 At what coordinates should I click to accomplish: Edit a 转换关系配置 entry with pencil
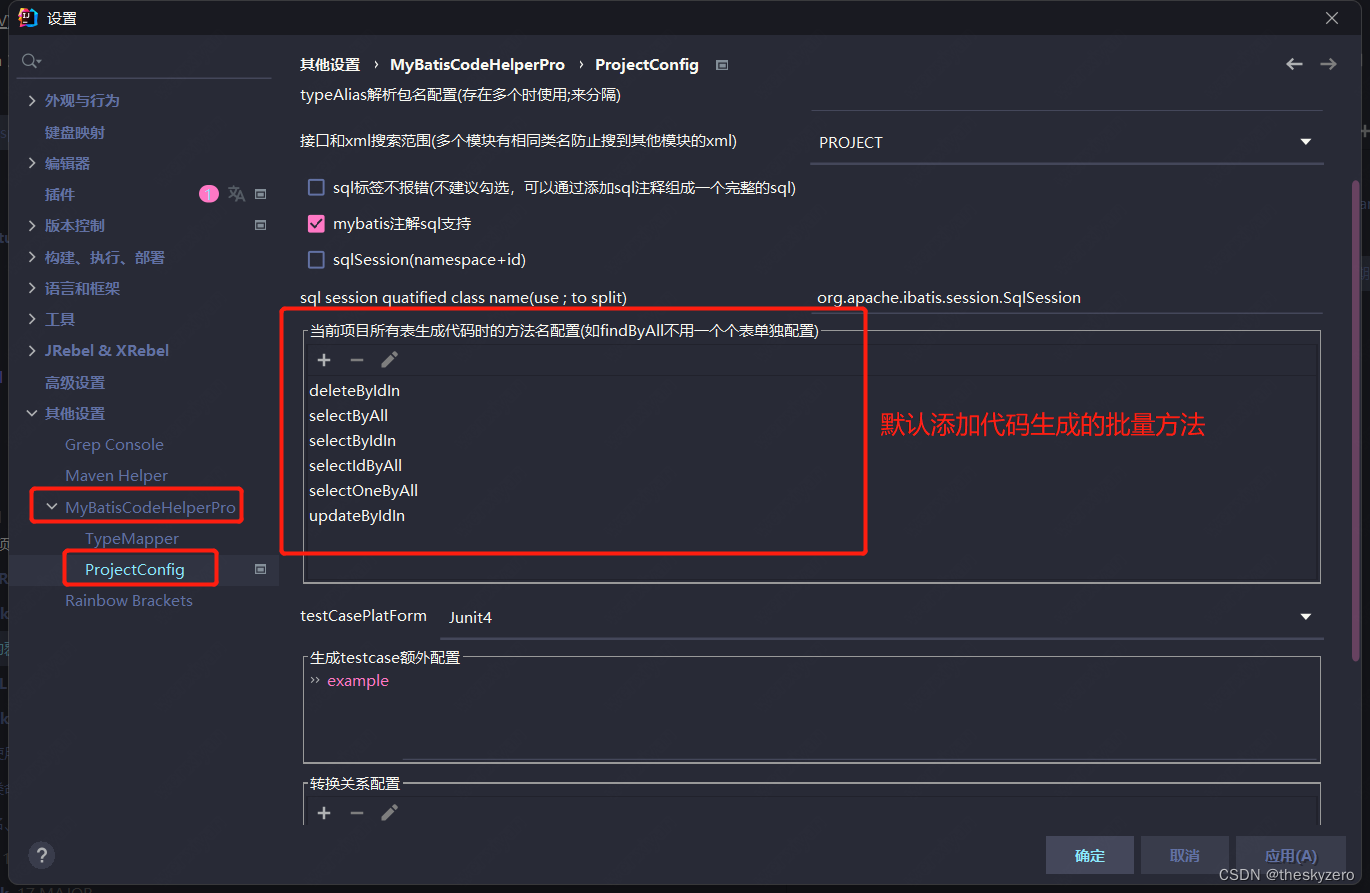[390, 813]
